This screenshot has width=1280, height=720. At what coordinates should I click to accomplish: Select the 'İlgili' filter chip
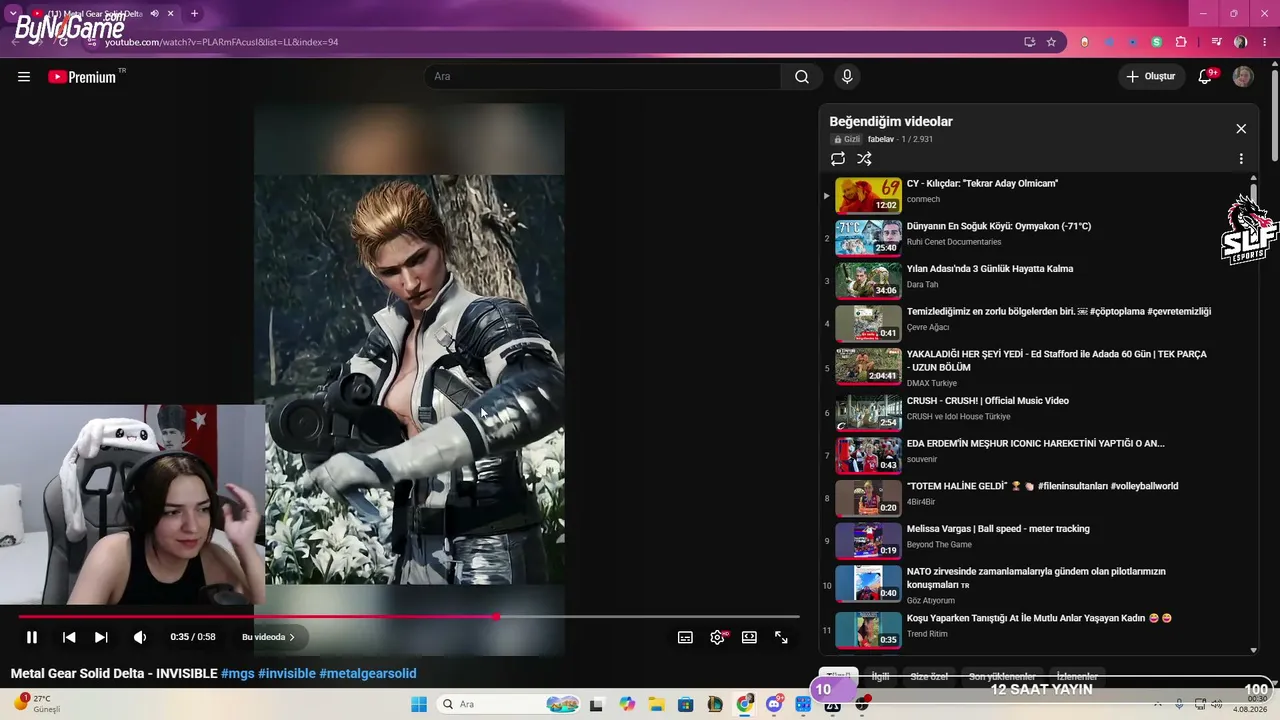coord(880,677)
